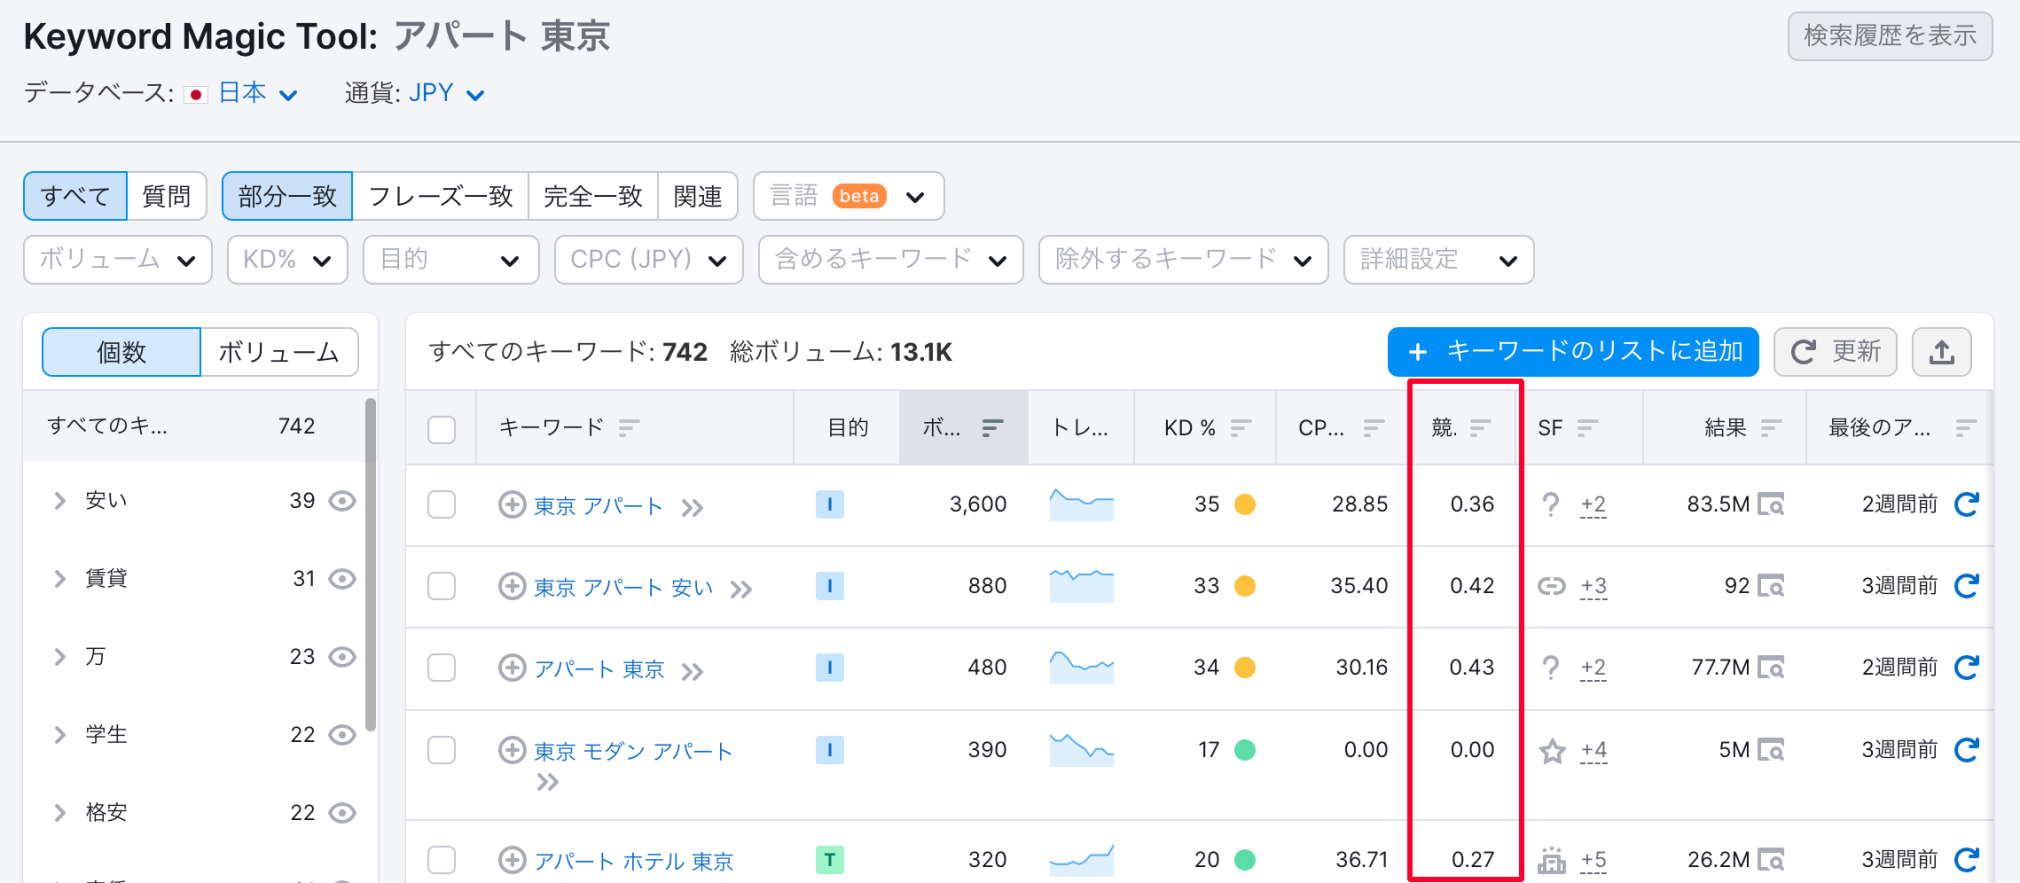Sort by 結果 column icon

click(x=1771, y=428)
